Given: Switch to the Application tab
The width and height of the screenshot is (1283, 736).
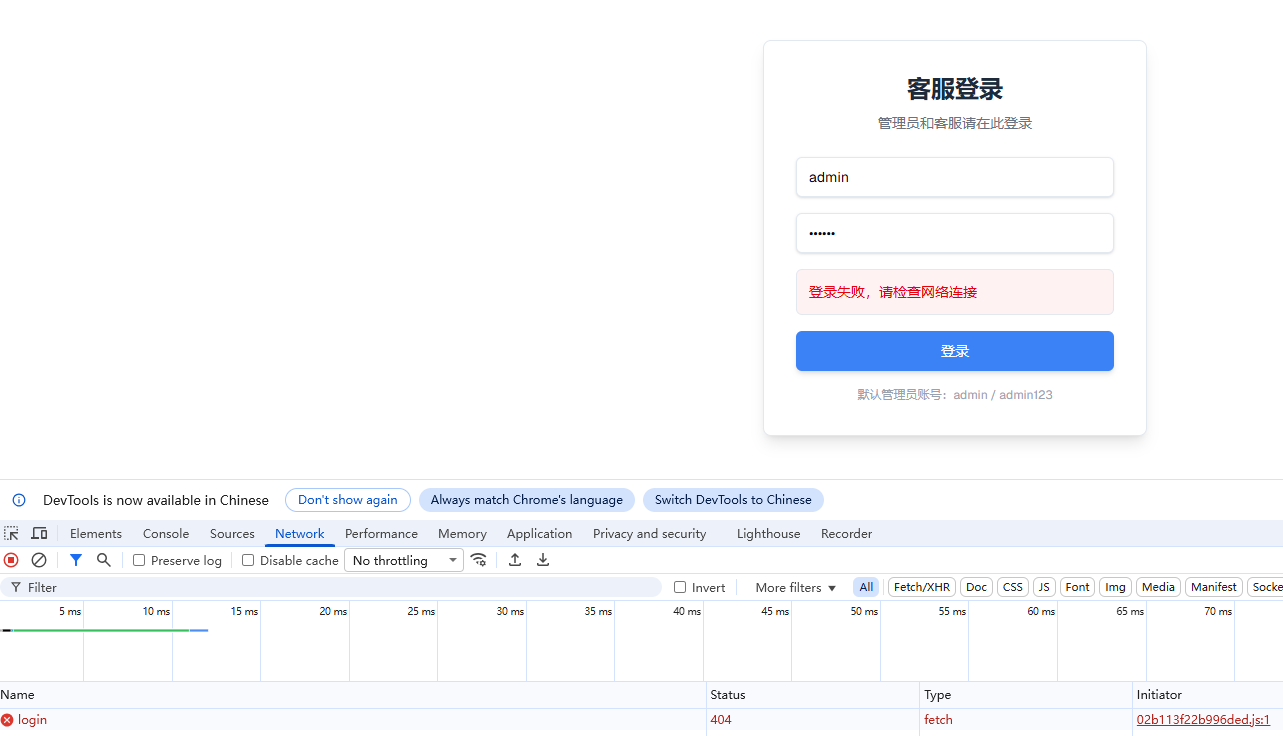Looking at the screenshot, I should (539, 534).
